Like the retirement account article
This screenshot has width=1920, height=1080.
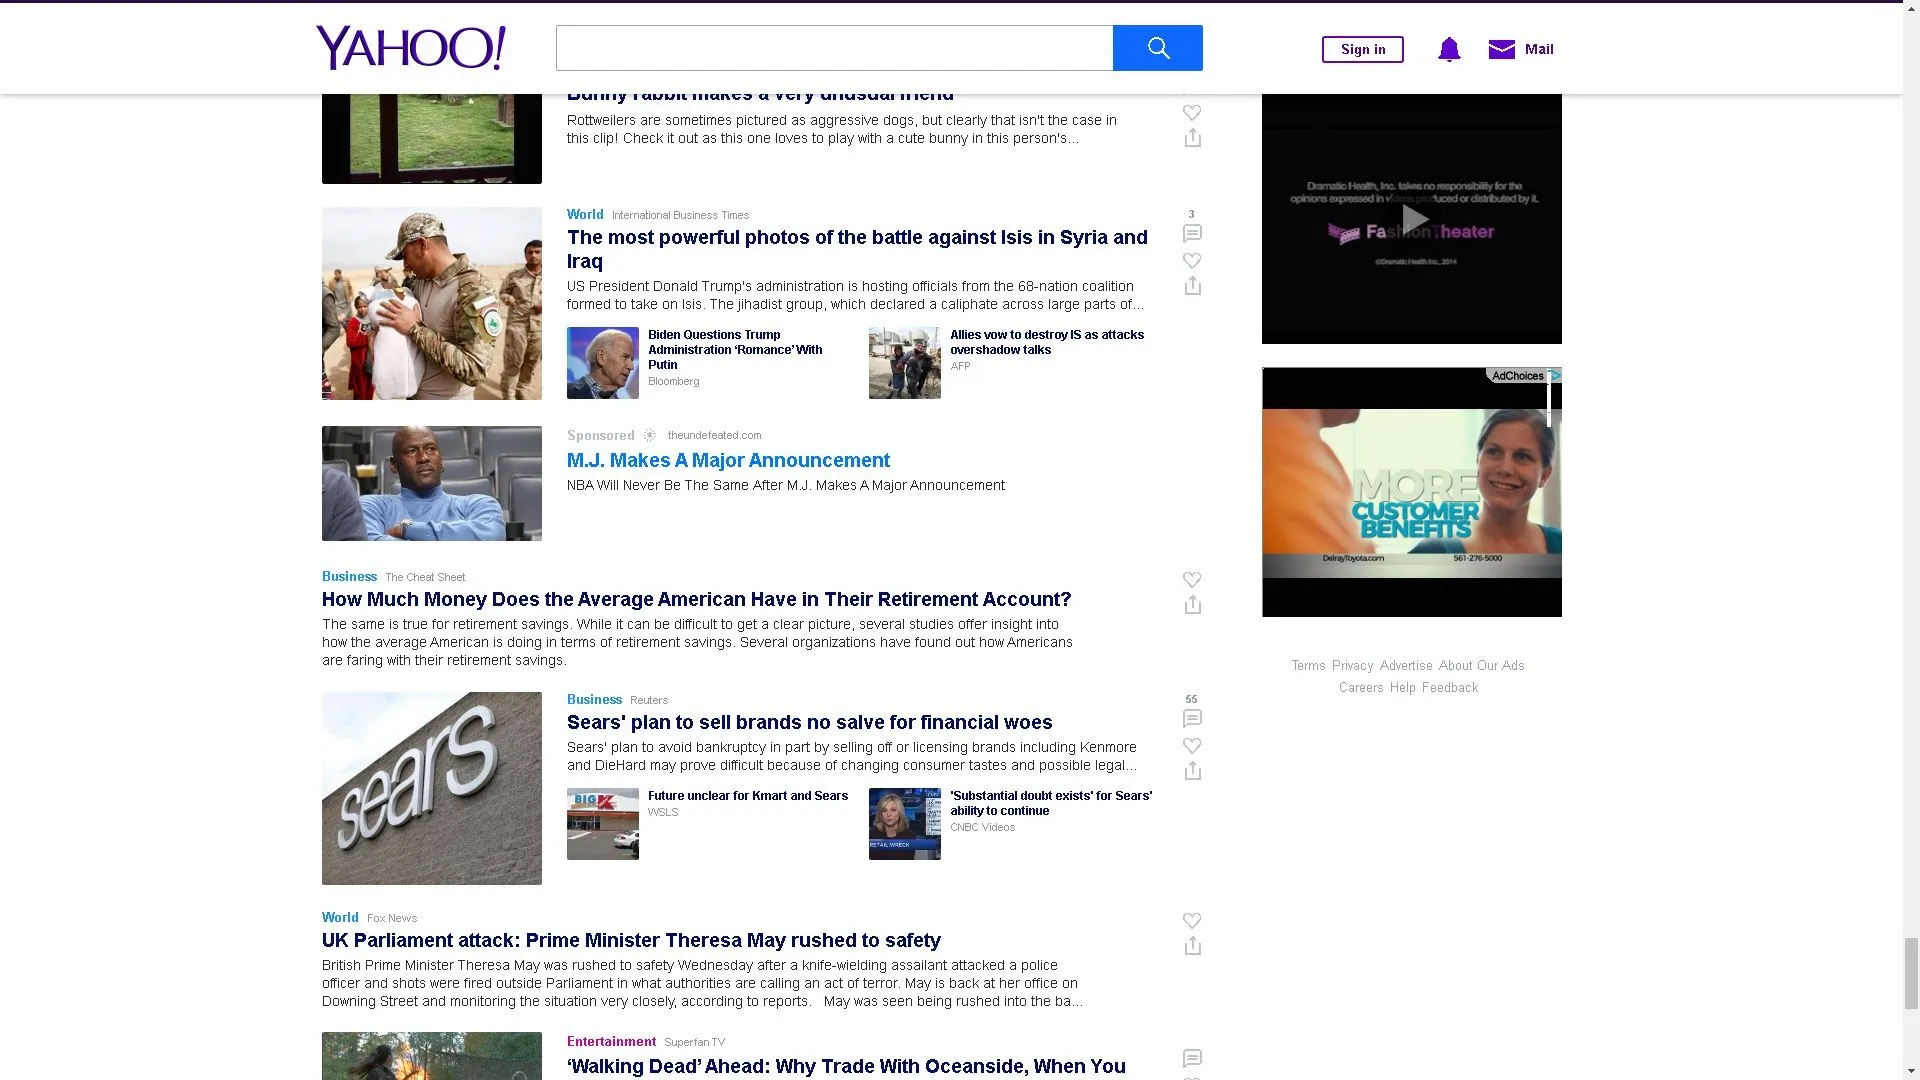pos(1191,580)
